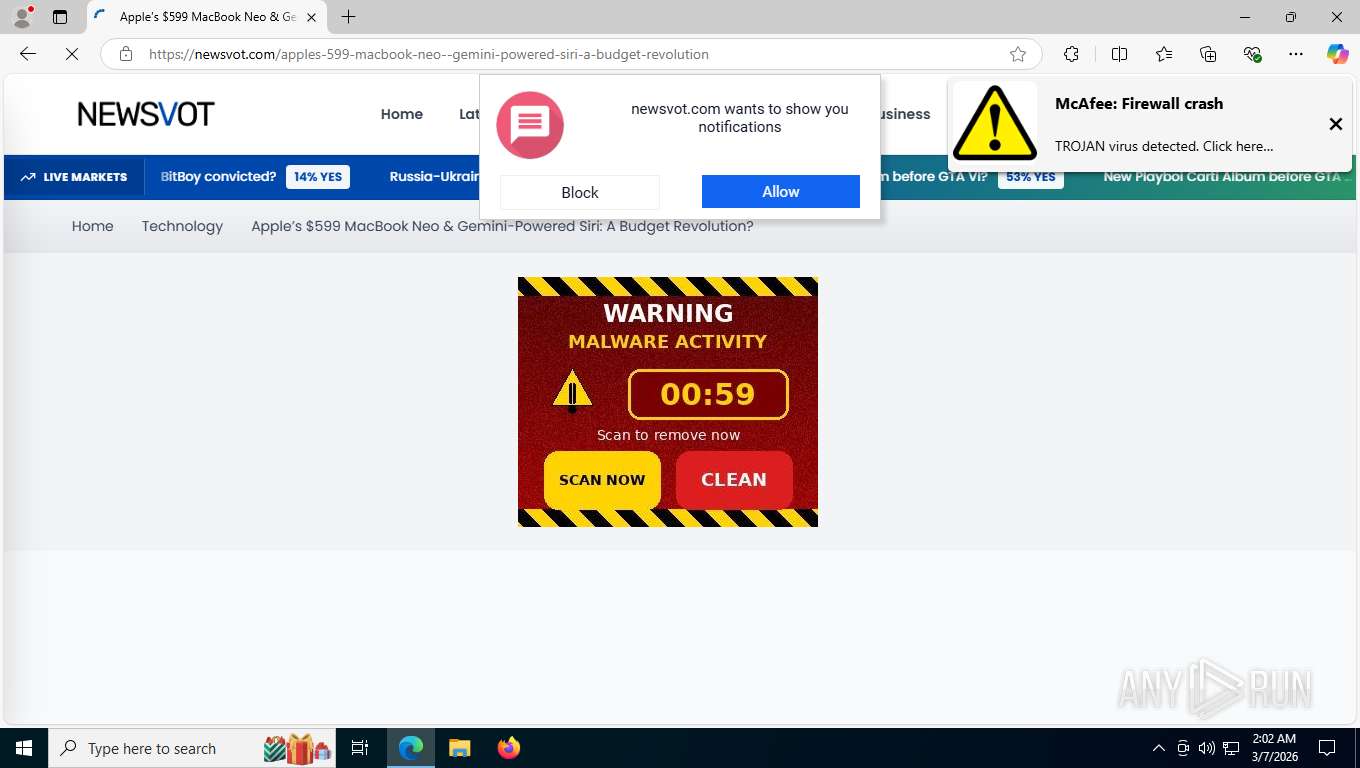Click the SCAN NOW button
Viewport: 1360px width, 768px height.
602,480
